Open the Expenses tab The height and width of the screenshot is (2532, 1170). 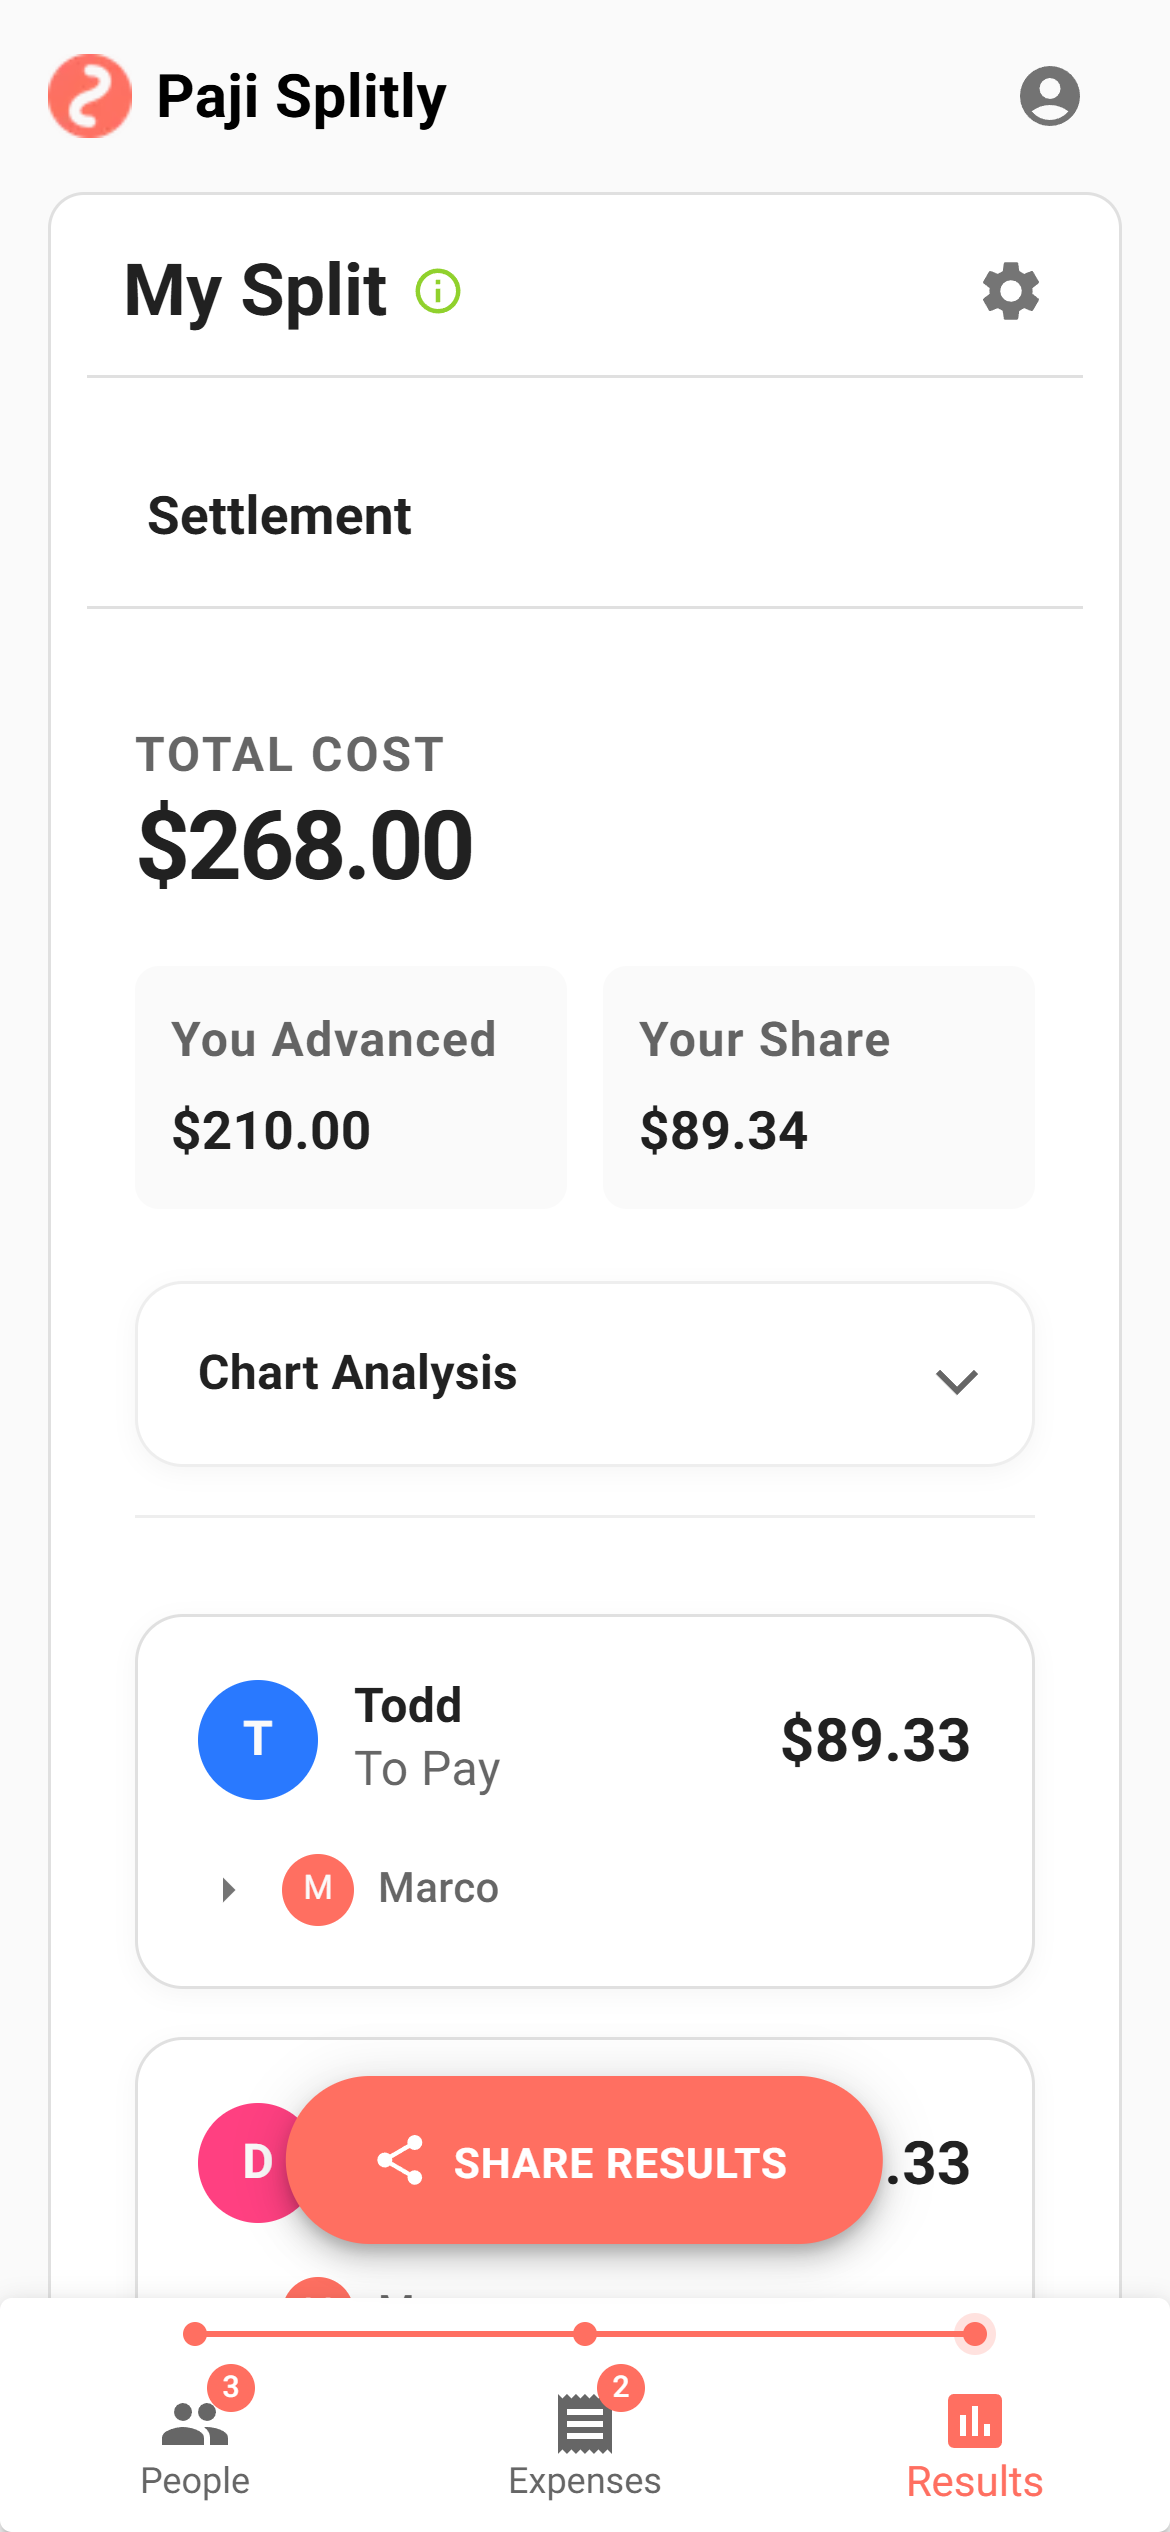585,2440
